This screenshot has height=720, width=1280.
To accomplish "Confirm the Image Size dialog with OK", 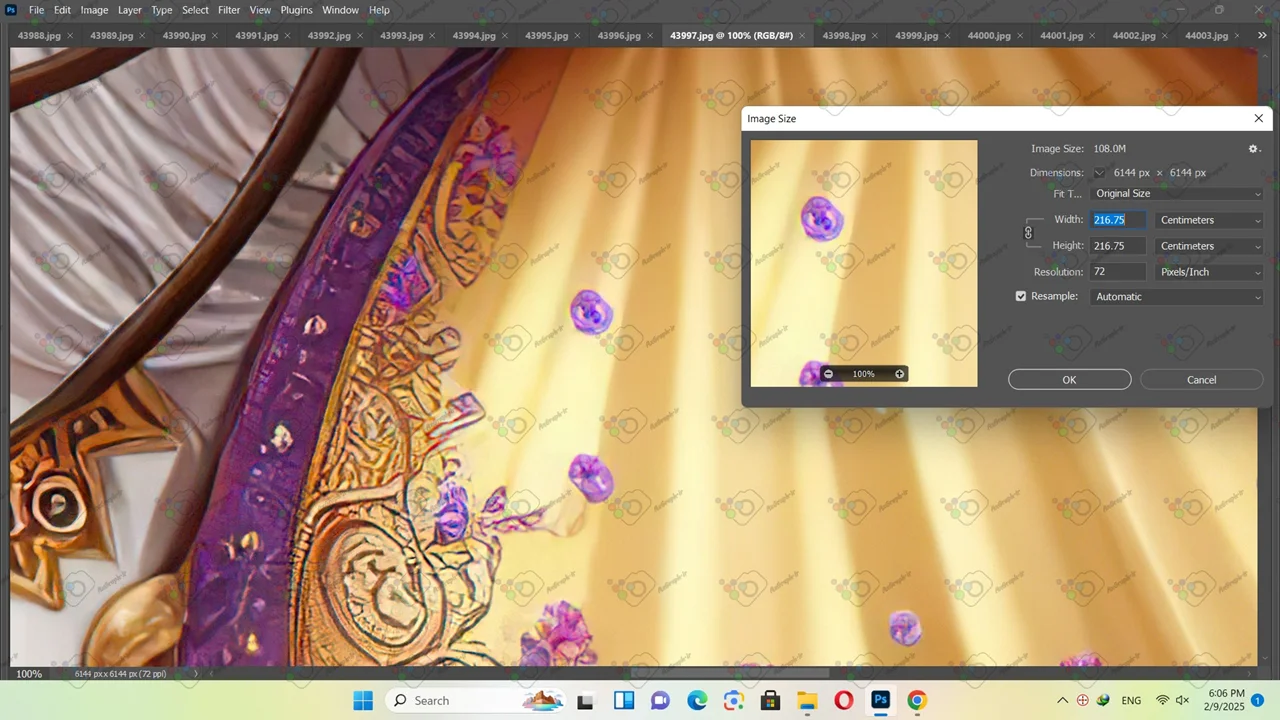I will [x=1069, y=380].
